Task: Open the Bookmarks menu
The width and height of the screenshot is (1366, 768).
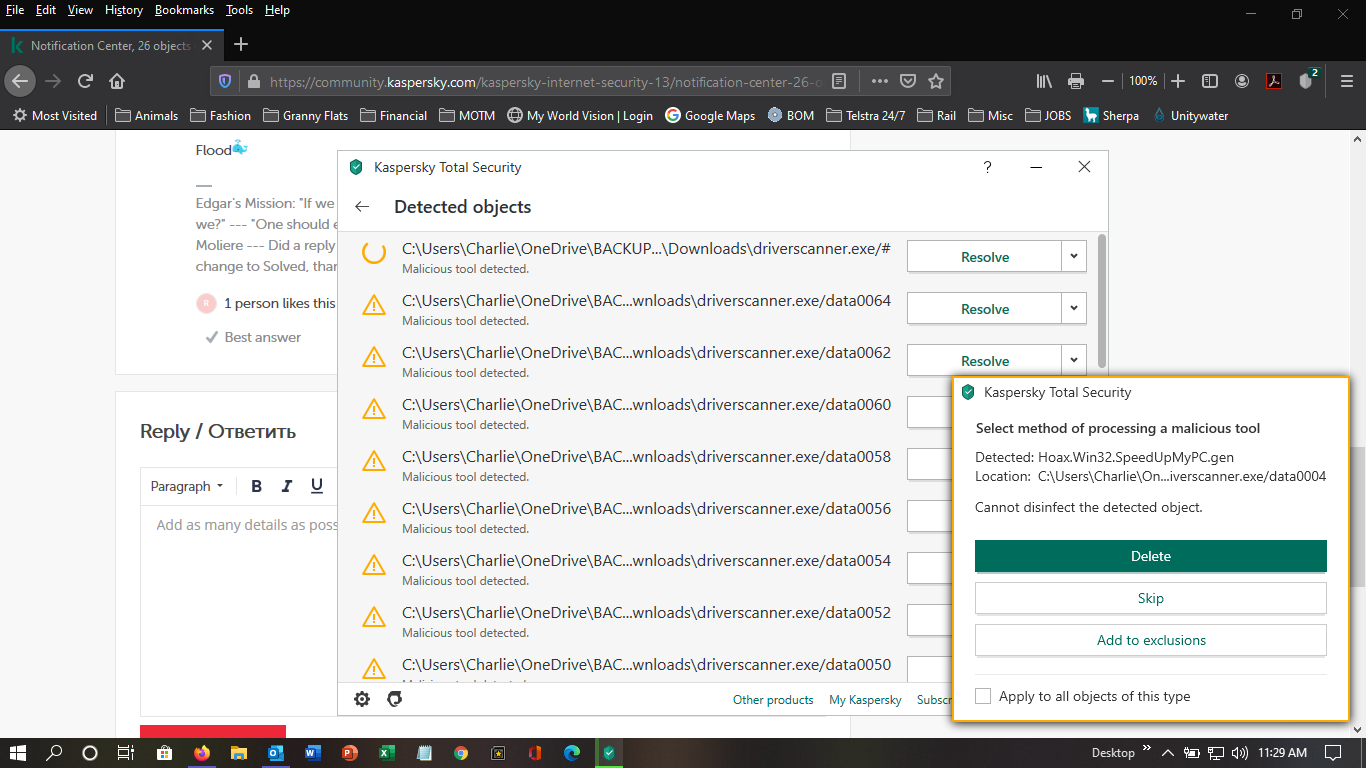Action: click(184, 10)
